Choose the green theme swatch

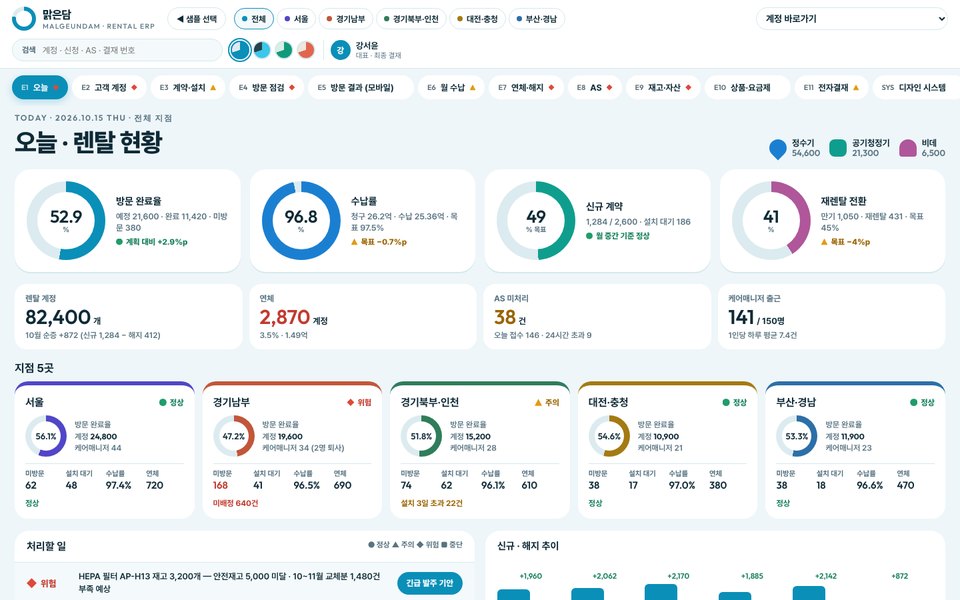[283, 50]
